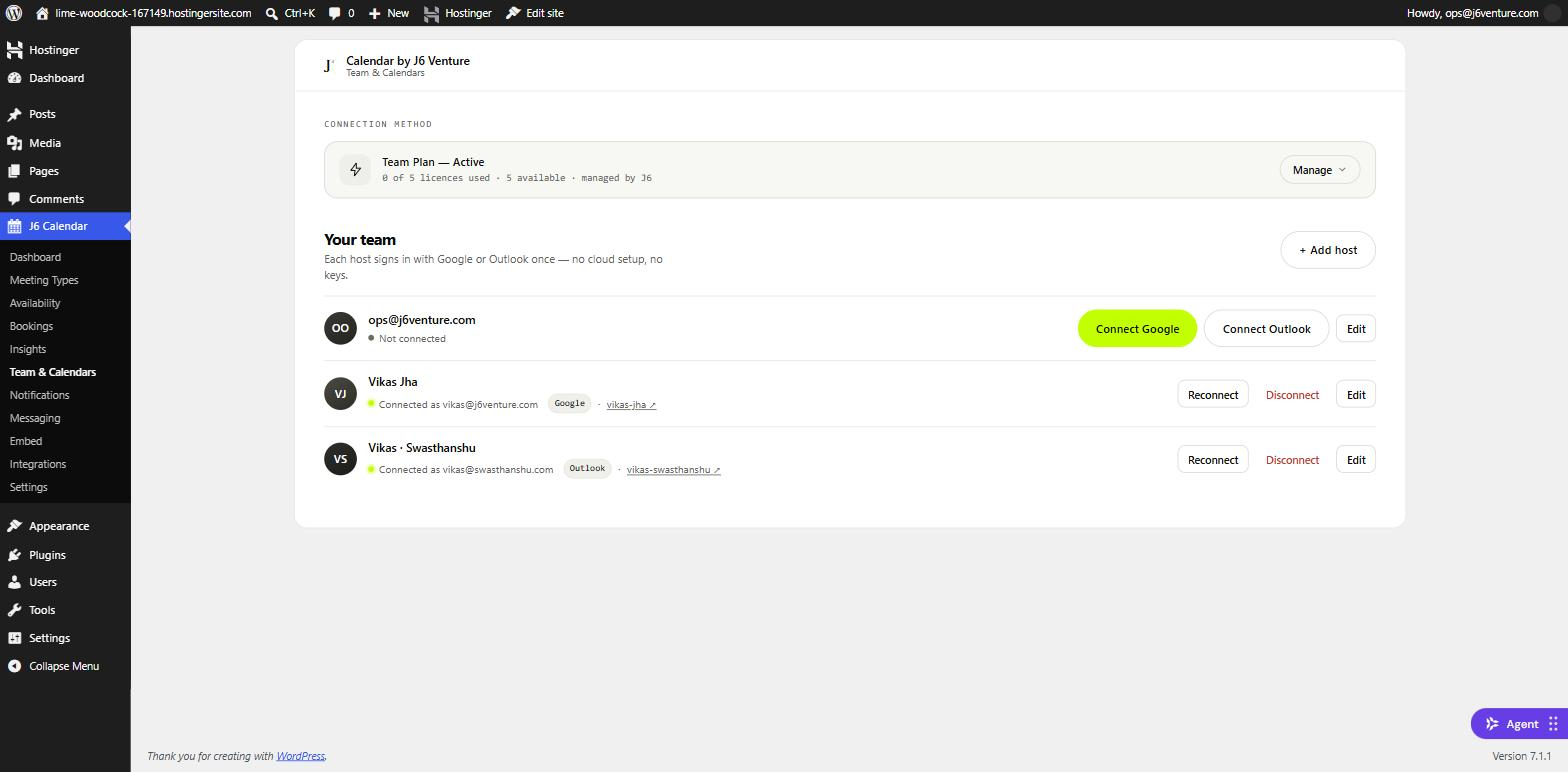Viewport: 1568px width, 772px height.
Task: Click the Agent grip dots icon
Action: click(1553, 724)
